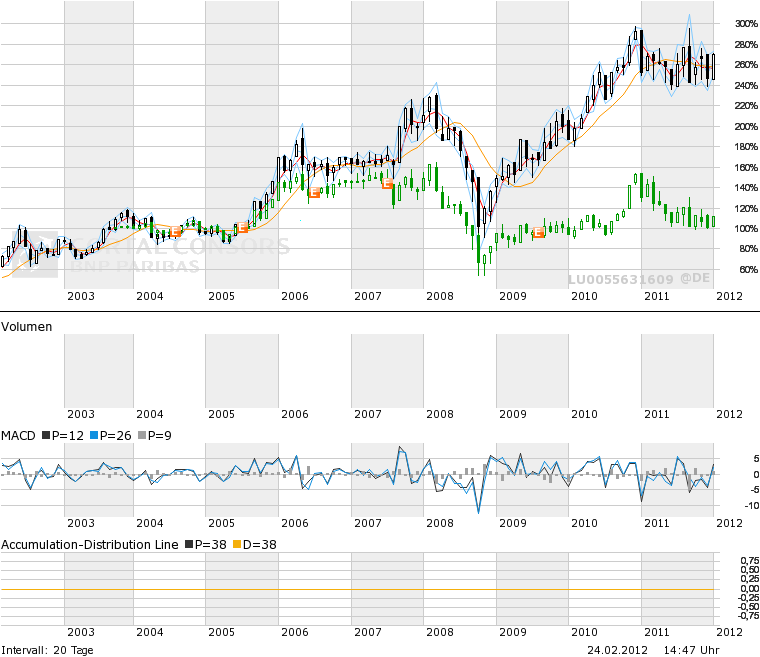Click the orange event marker in 2005
The height and width of the screenshot is (657, 760).
click(x=241, y=228)
